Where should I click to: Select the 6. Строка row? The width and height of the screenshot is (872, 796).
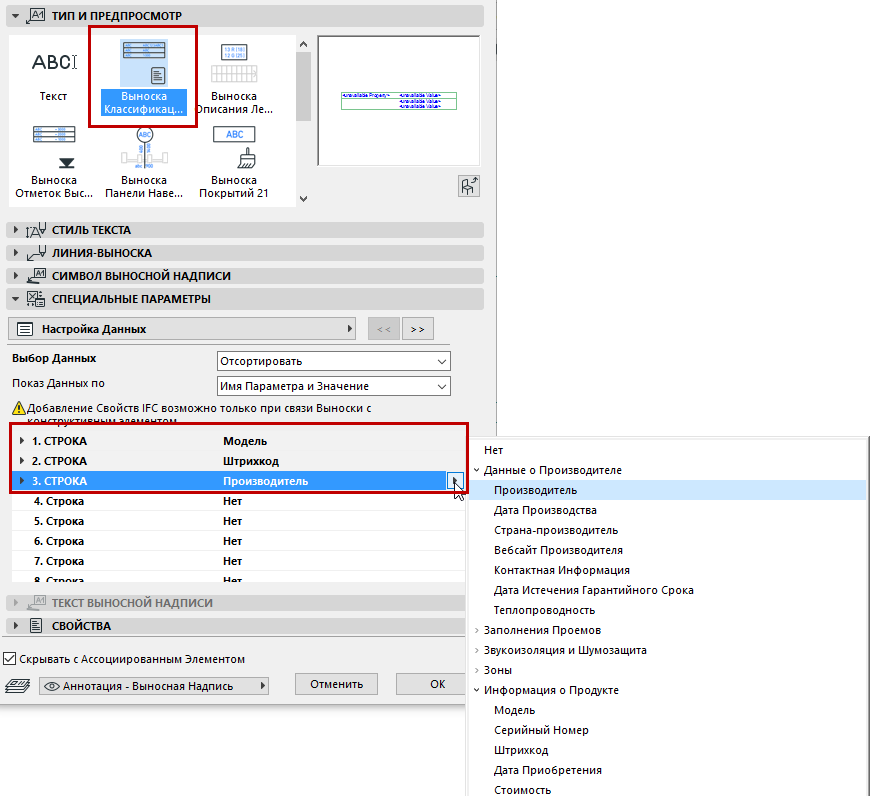click(238, 541)
